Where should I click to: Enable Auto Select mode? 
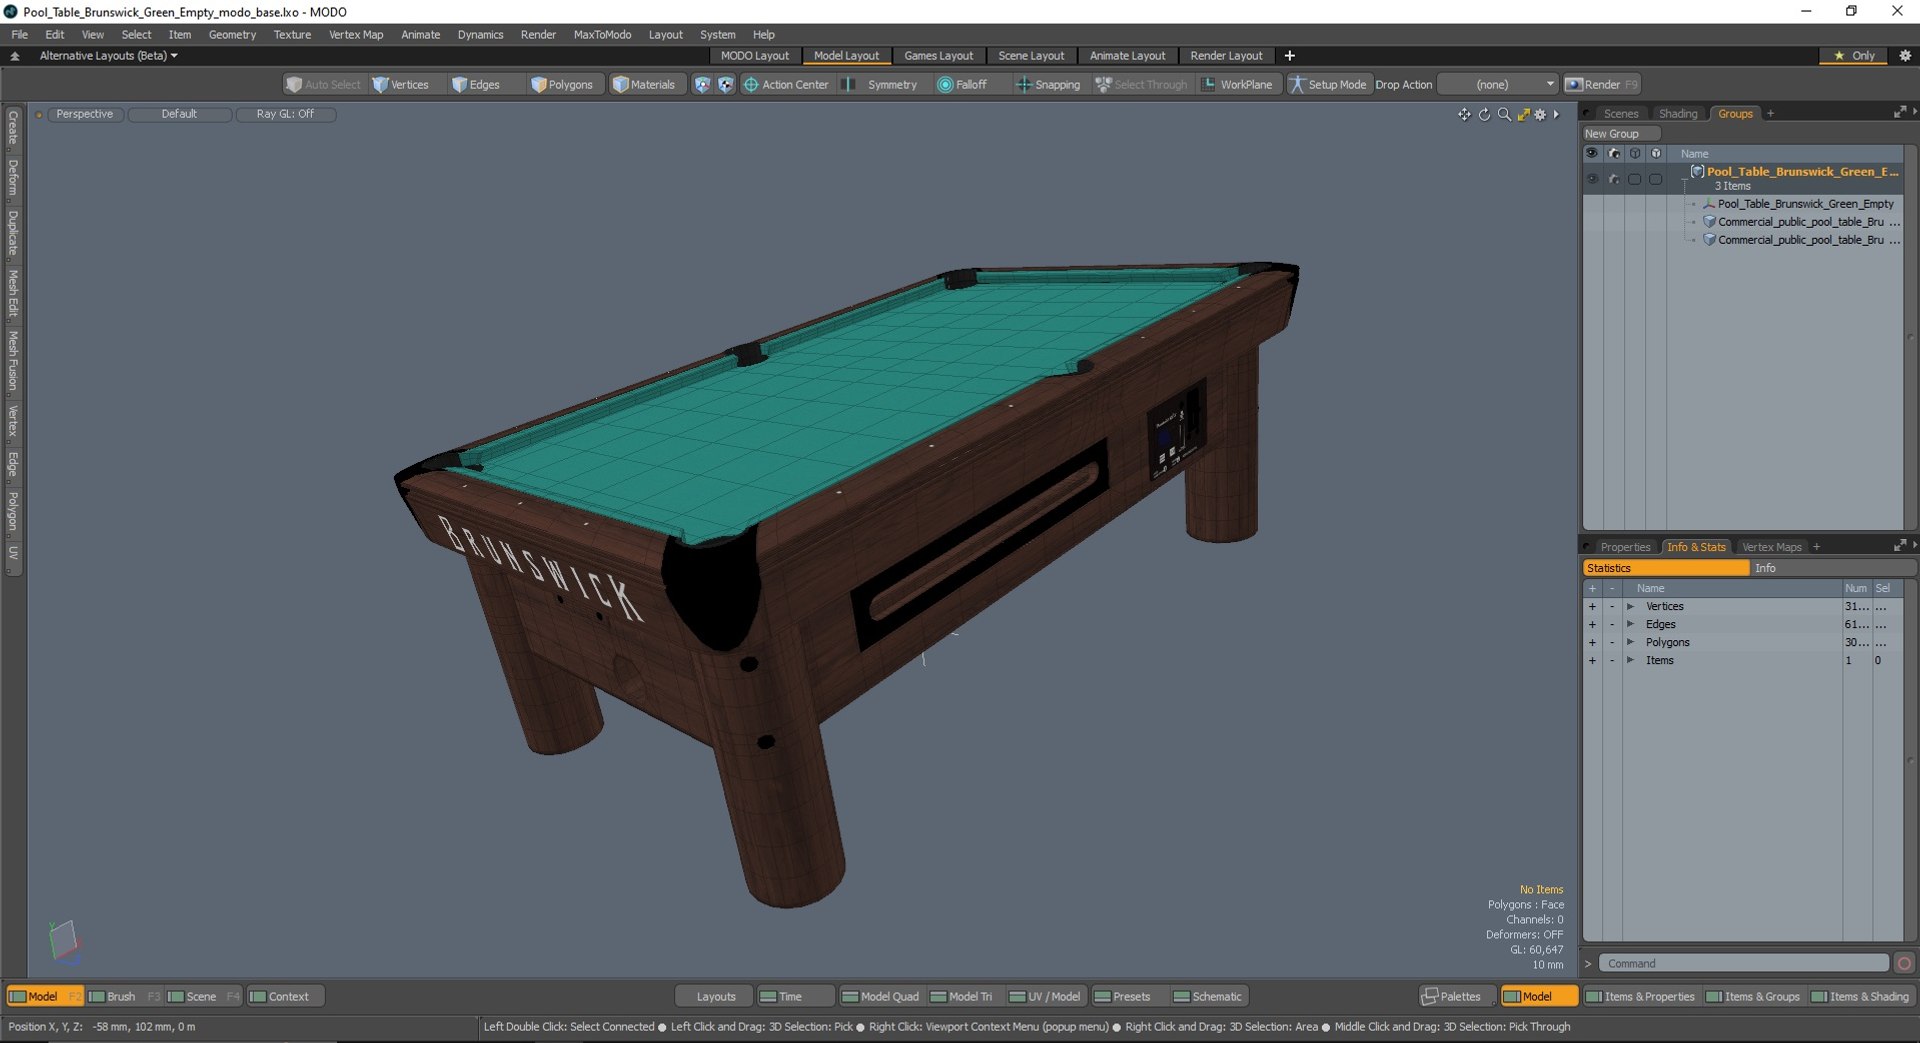point(323,85)
